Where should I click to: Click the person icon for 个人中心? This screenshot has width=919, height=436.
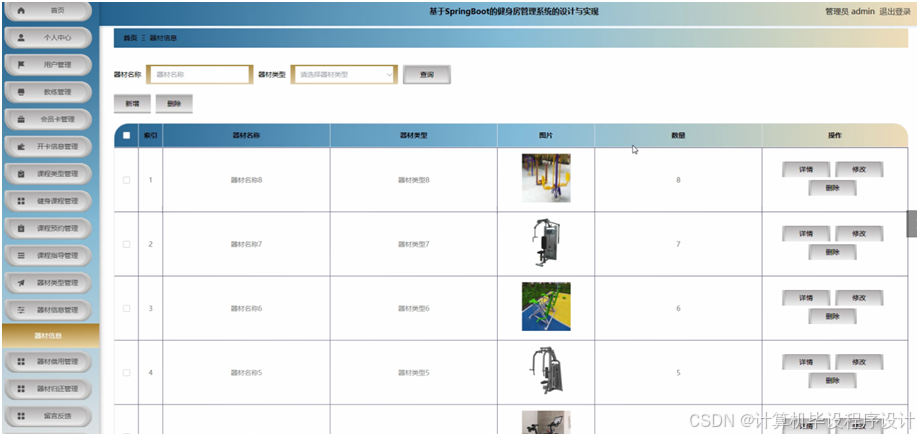pyautogui.click(x=22, y=38)
